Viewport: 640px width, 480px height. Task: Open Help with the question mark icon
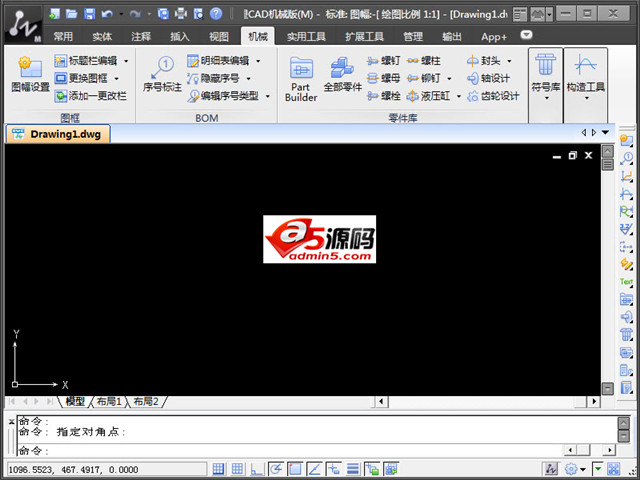coord(216,14)
